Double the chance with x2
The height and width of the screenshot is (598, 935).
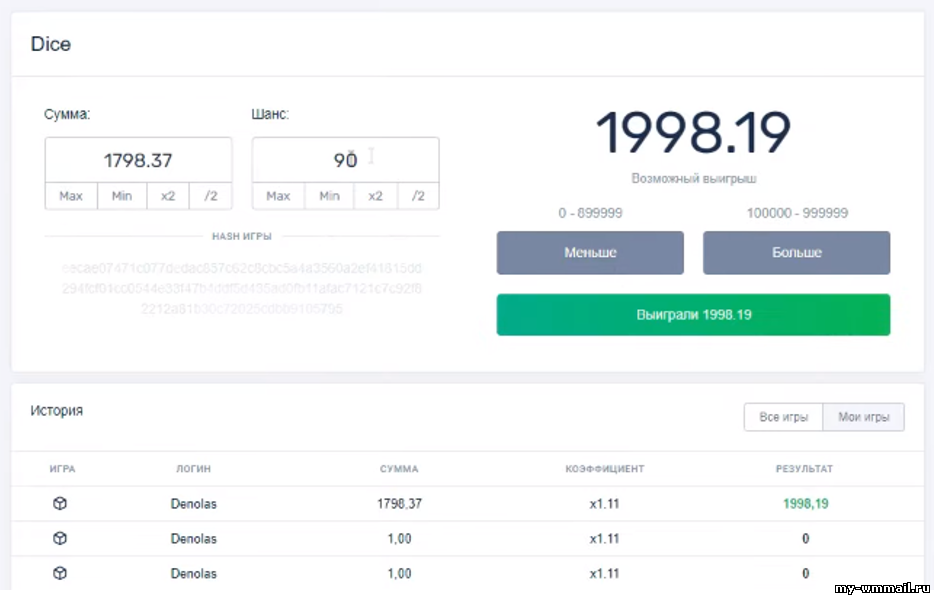[x=375, y=196]
